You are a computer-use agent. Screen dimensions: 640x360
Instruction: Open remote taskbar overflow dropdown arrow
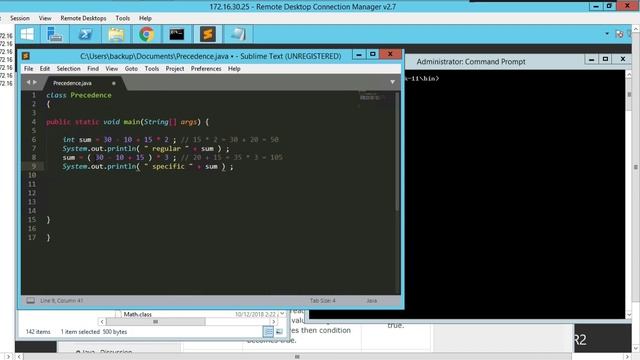point(607,34)
